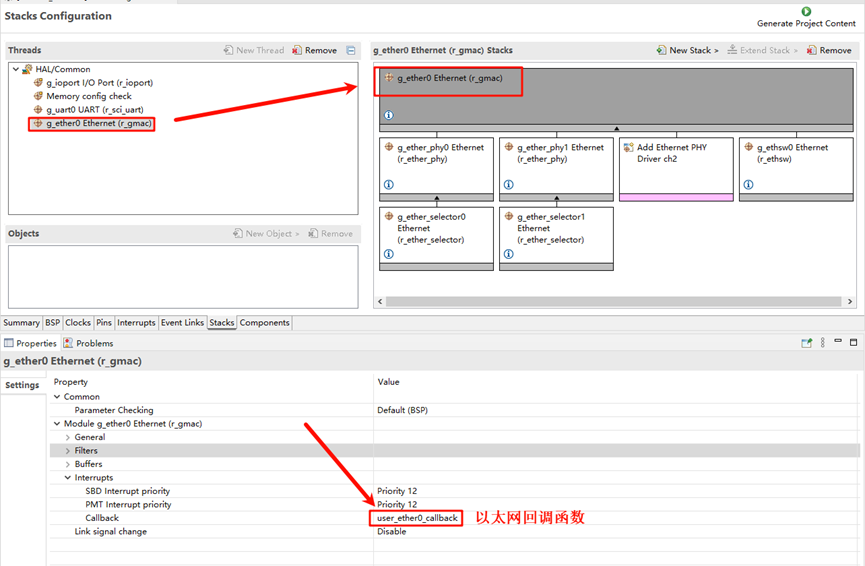Click info icon on g_ether_phy1 block

[508, 185]
